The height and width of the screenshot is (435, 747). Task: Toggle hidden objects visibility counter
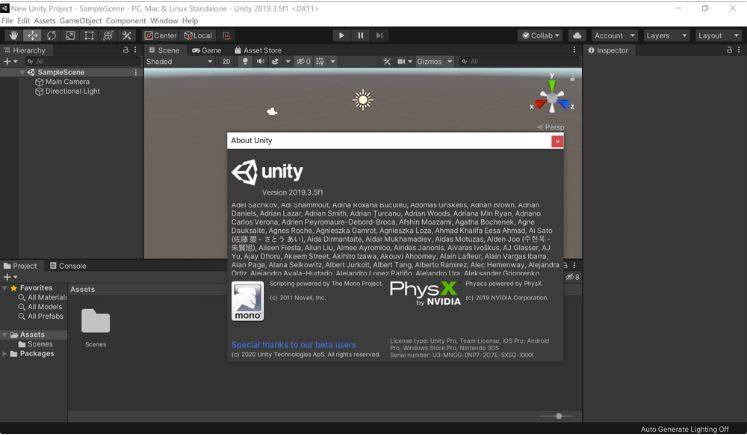click(303, 62)
